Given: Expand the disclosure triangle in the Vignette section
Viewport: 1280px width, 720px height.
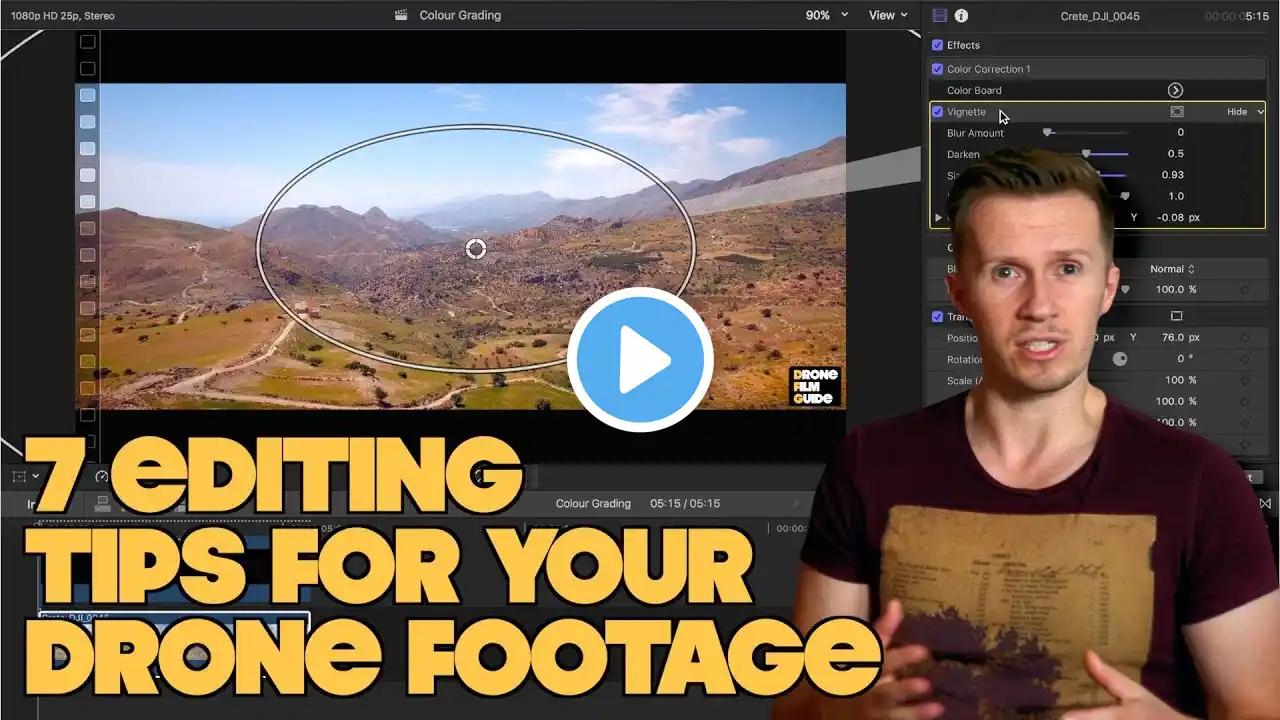Looking at the screenshot, I should (938, 217).
